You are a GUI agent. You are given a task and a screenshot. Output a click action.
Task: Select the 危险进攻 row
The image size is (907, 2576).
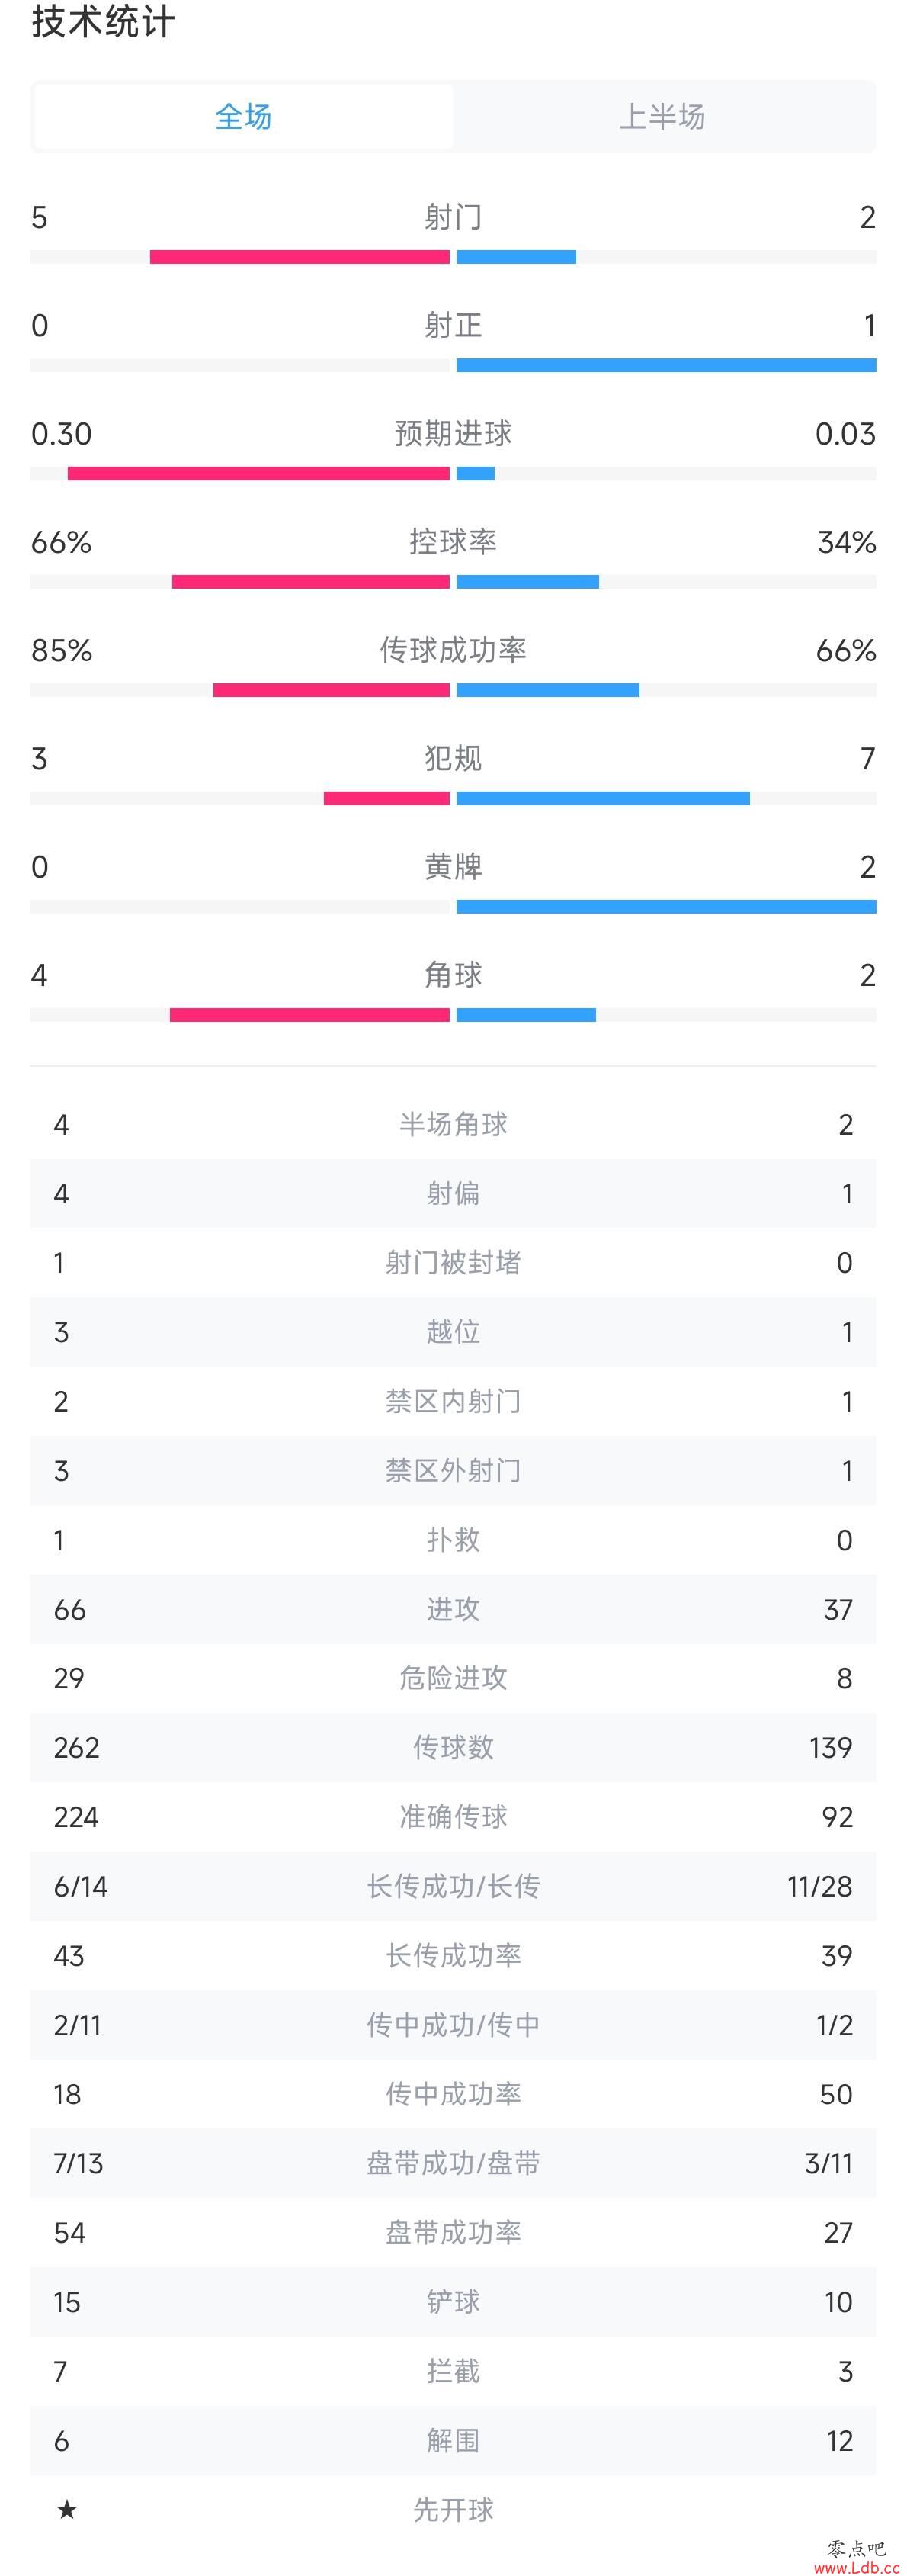(x=453, y=1679)
